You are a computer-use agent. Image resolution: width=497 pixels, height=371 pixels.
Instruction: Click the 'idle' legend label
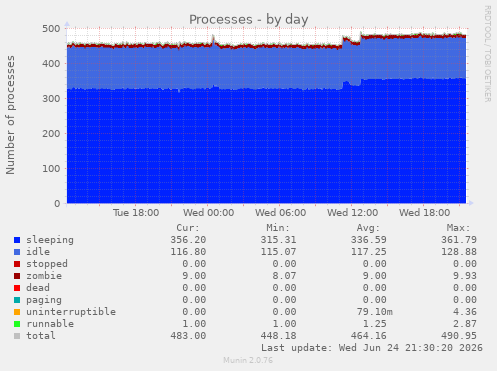tap(38, 252)
